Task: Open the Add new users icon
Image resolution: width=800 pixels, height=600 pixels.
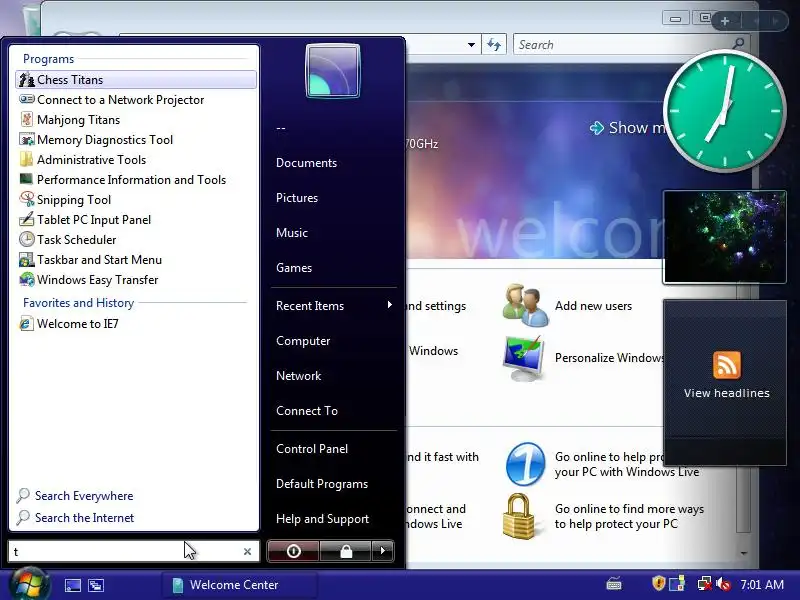Action: tap(525, 305)
